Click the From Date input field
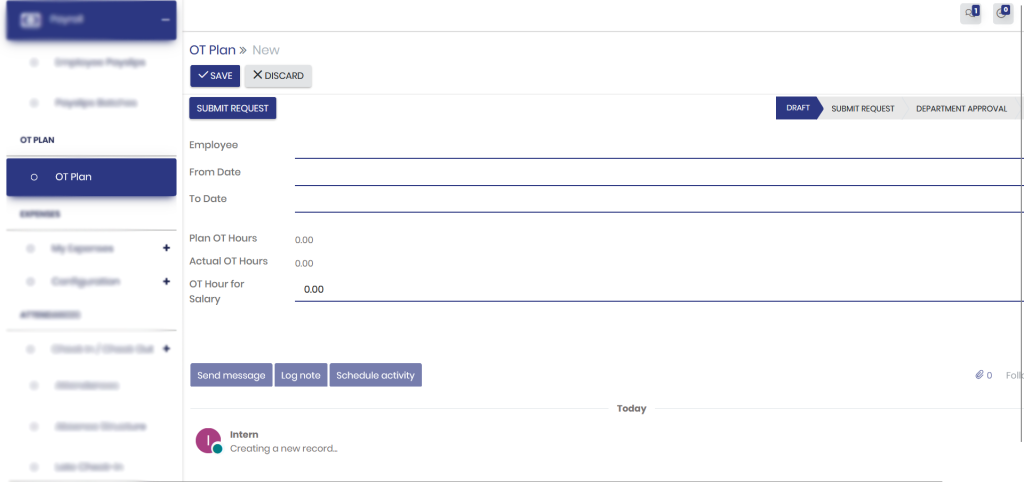1024x482 pixels. [x=659, y=174]
